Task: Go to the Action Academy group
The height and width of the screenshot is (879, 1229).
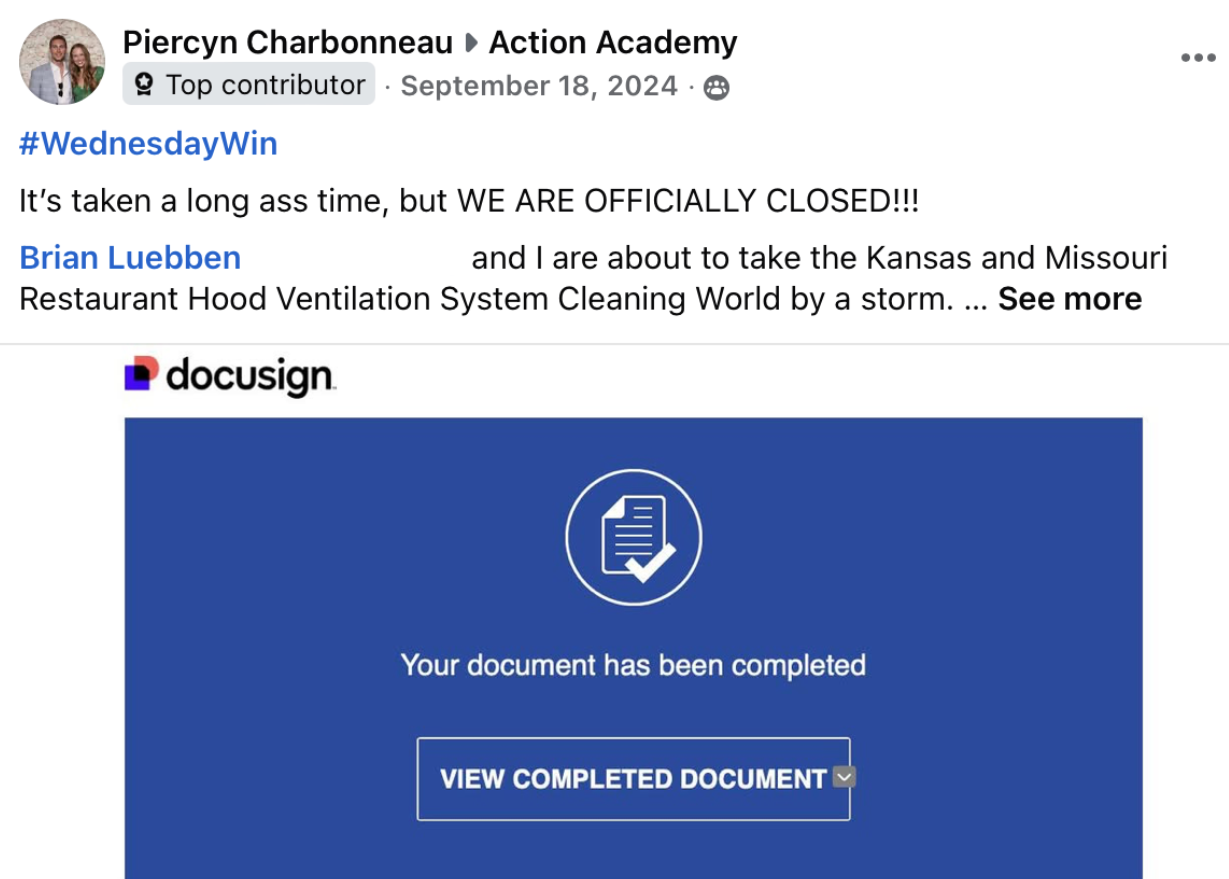Action: pyautogui.click(x=613, y=43)
